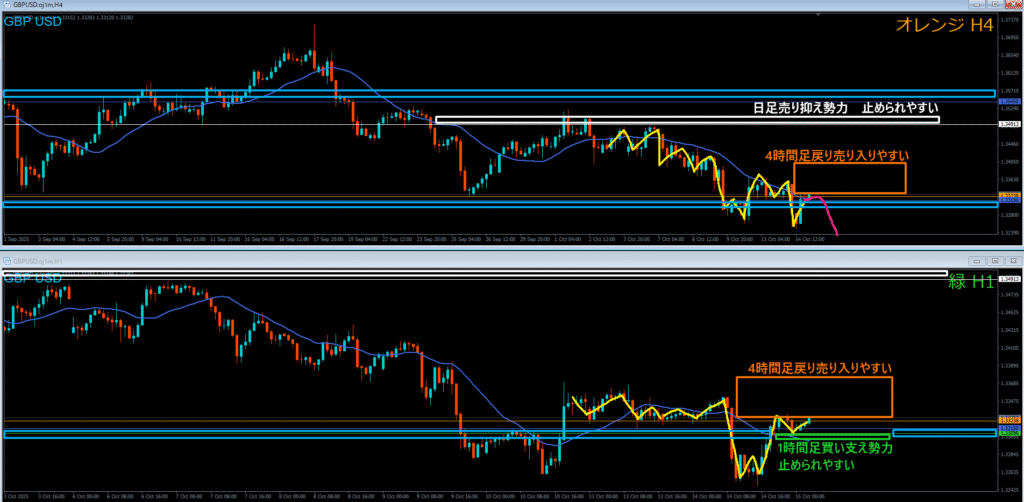1024x502 pixels.
Task: Restore the GBPUSD H4 chart window
Action: (x=994, y=4)
